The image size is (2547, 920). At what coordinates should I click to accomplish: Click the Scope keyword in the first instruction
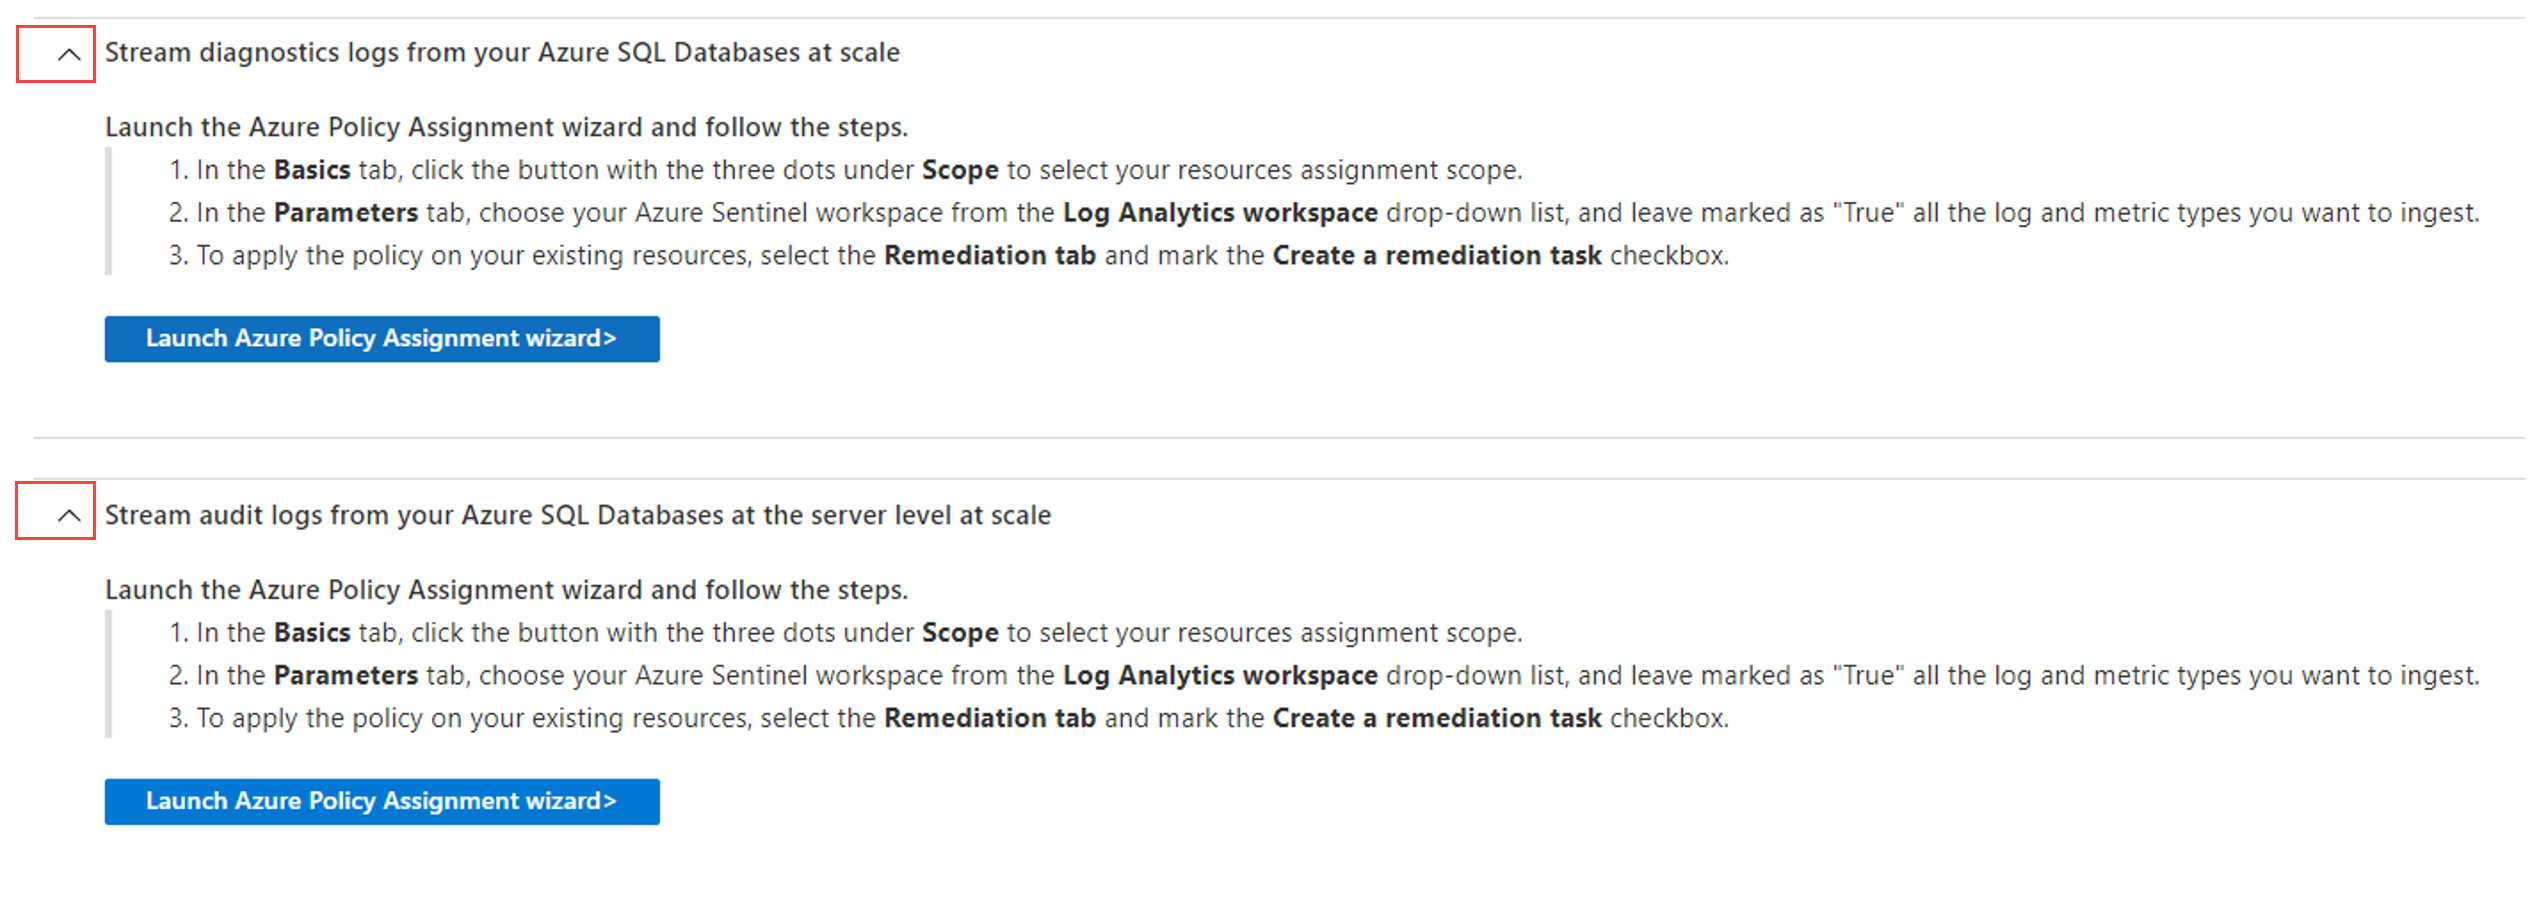959,169
